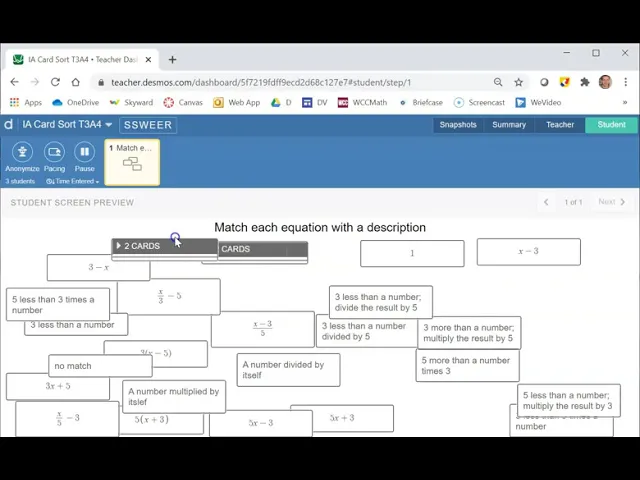The image size is (640, 480).
Task: Select the x/5 − 3 card
Action: pyautogui.click(x=67, y=418)
